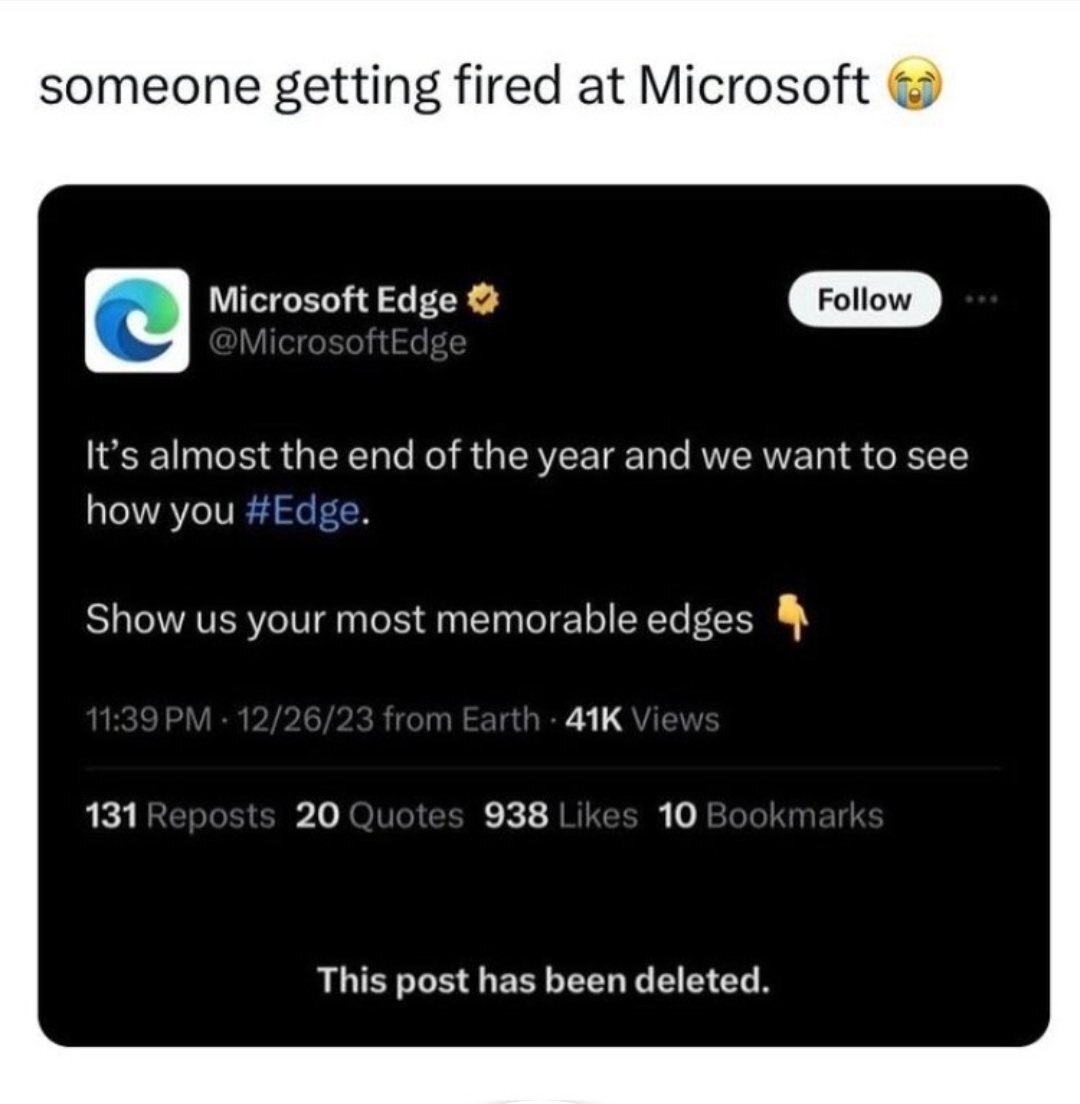Viewport: 1080px width, 1104px height.
Task: Click the Microsoft Edge profile avatar
Action: point(138,320)
